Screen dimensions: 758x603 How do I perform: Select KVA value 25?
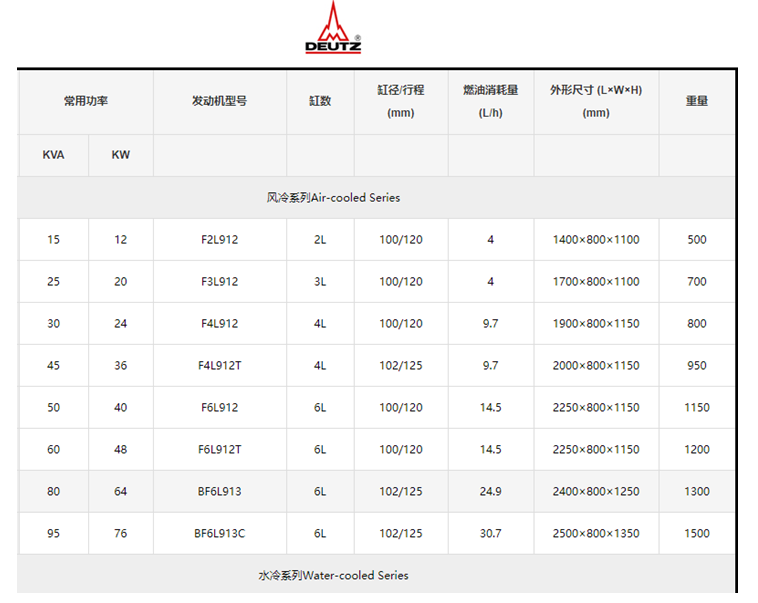pos(53,281)
